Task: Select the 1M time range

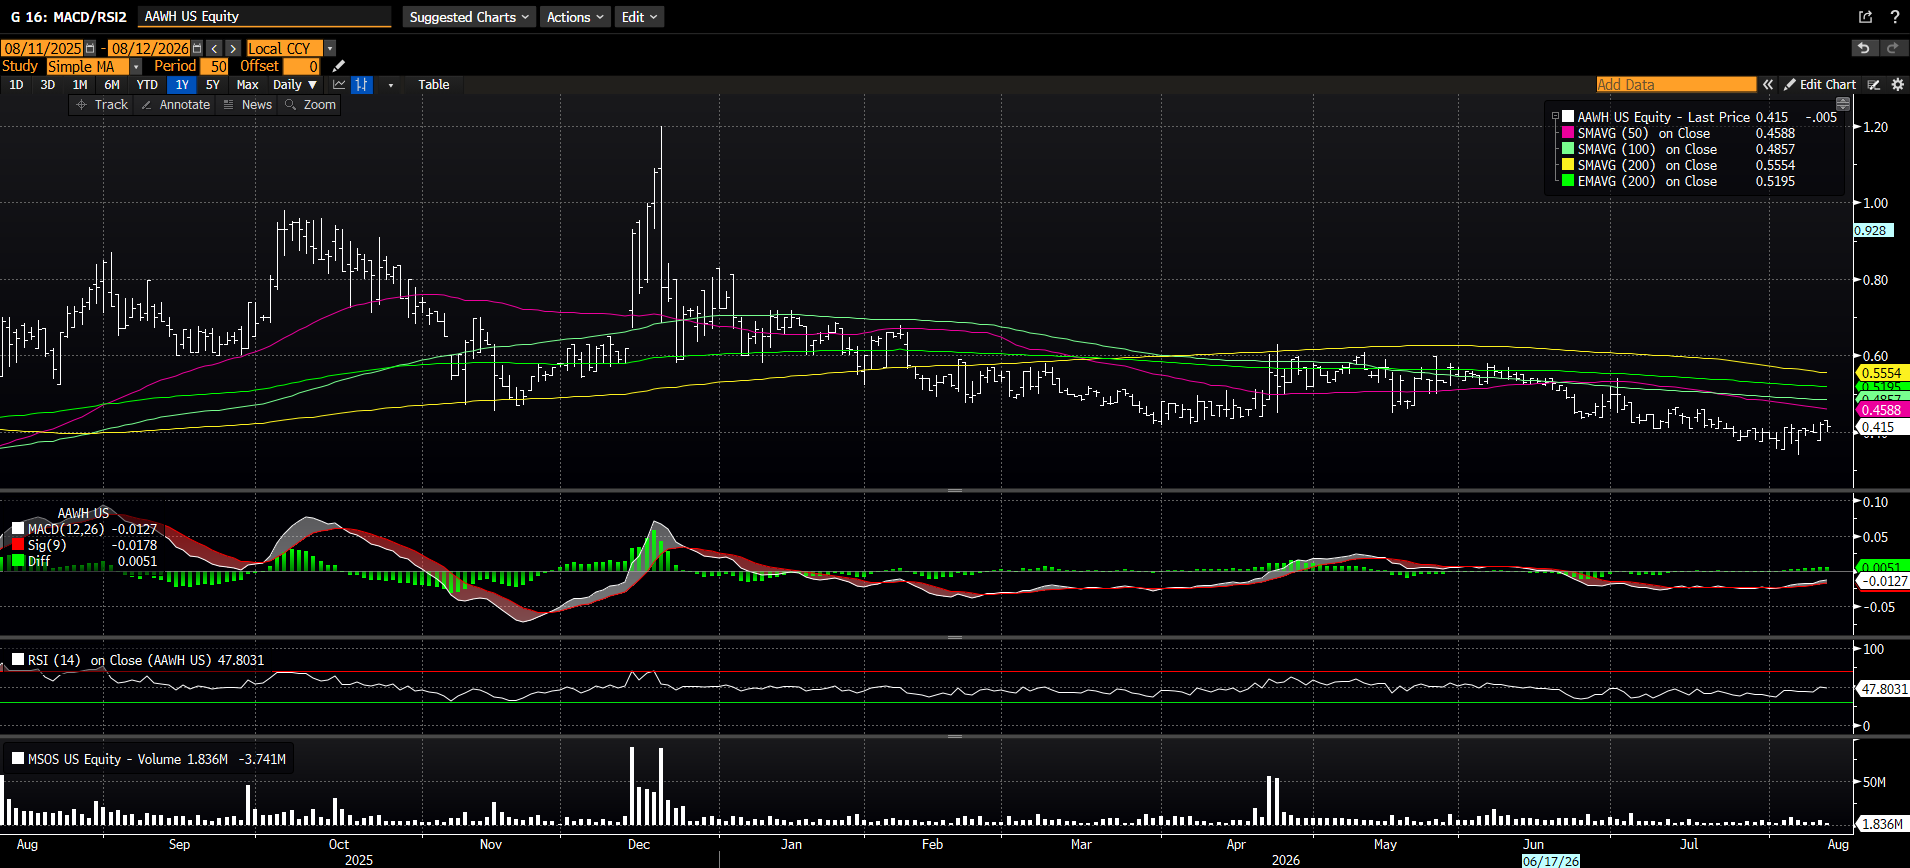Action: (x=80, y=85)
